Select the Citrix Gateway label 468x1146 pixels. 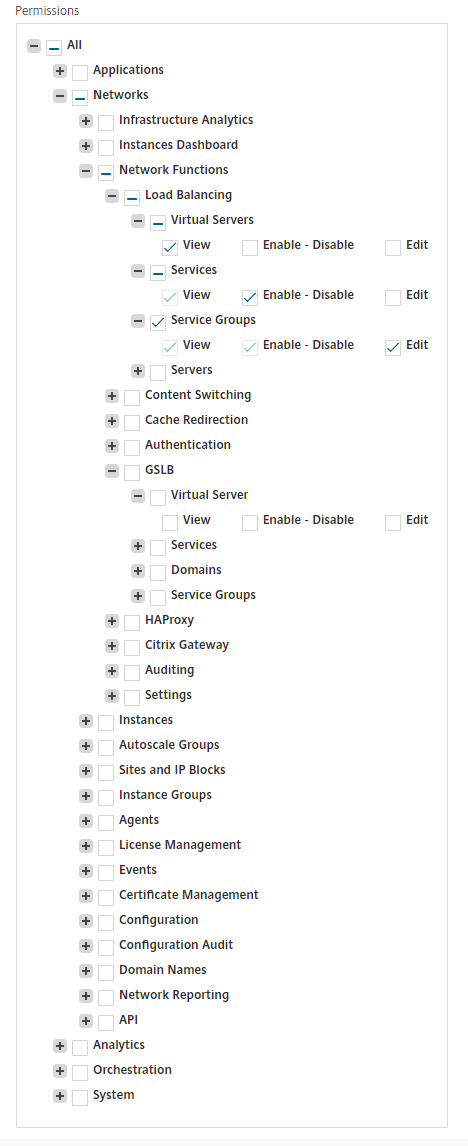pos(187,645)
